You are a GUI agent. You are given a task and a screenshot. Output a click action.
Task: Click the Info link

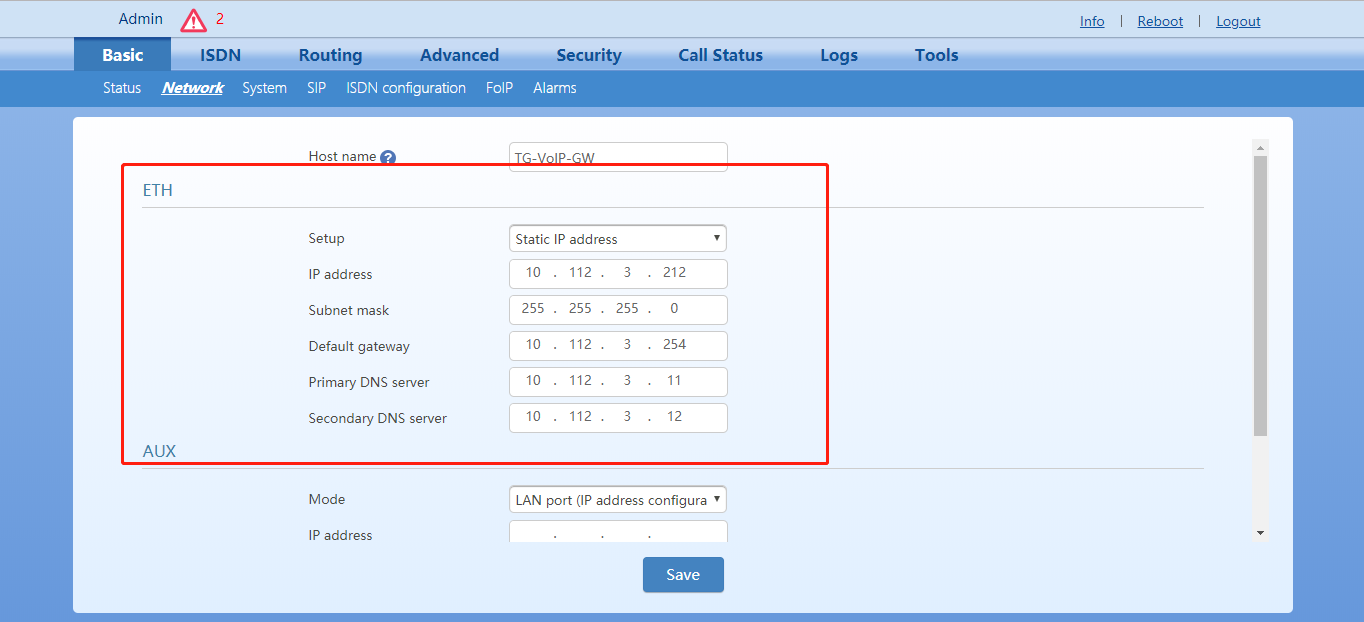[1092, 21]
